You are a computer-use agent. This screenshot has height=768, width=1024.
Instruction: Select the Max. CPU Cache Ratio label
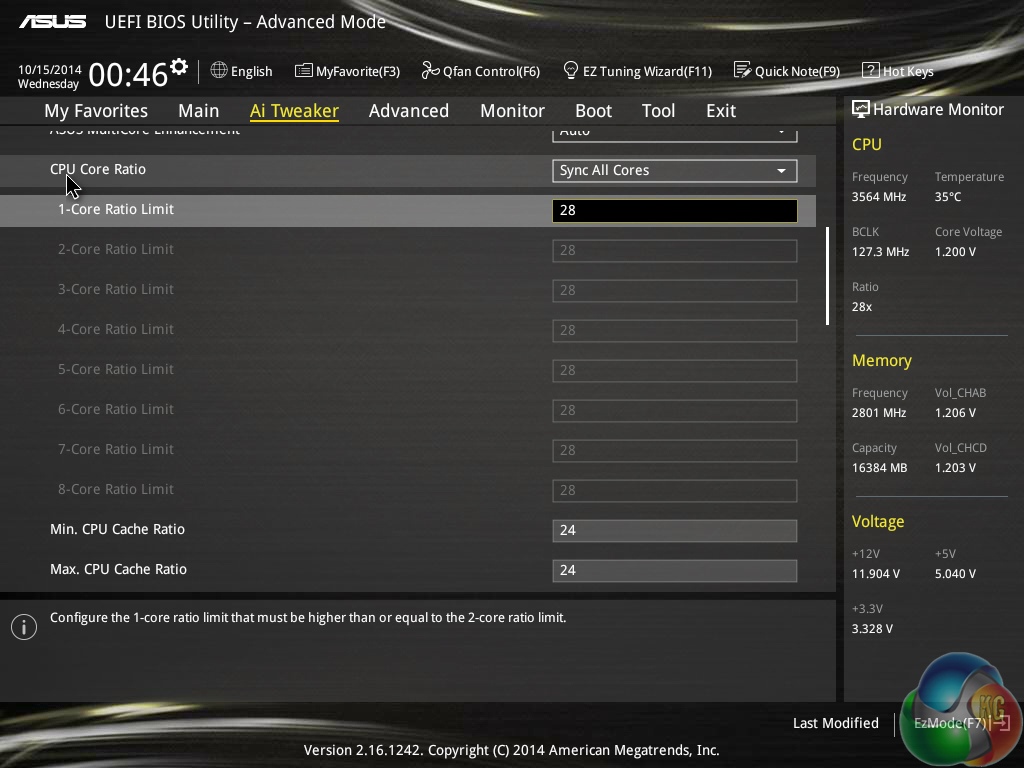click(118, 569)
